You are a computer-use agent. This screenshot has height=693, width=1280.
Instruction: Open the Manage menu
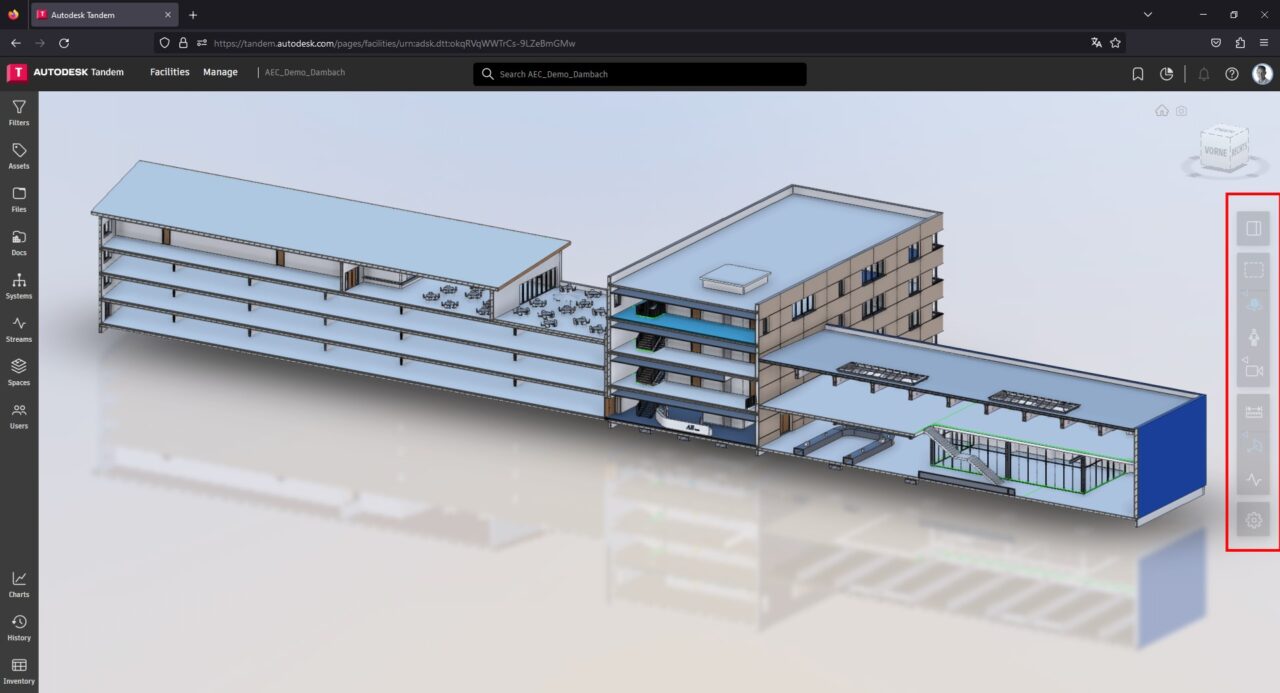[x=220, y=72]
